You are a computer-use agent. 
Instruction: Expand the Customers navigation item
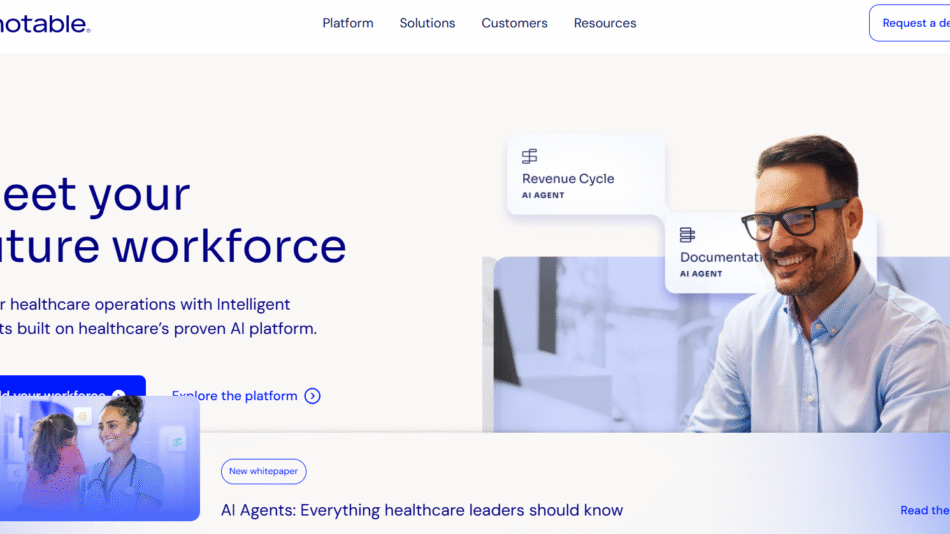tap(514, 23)
